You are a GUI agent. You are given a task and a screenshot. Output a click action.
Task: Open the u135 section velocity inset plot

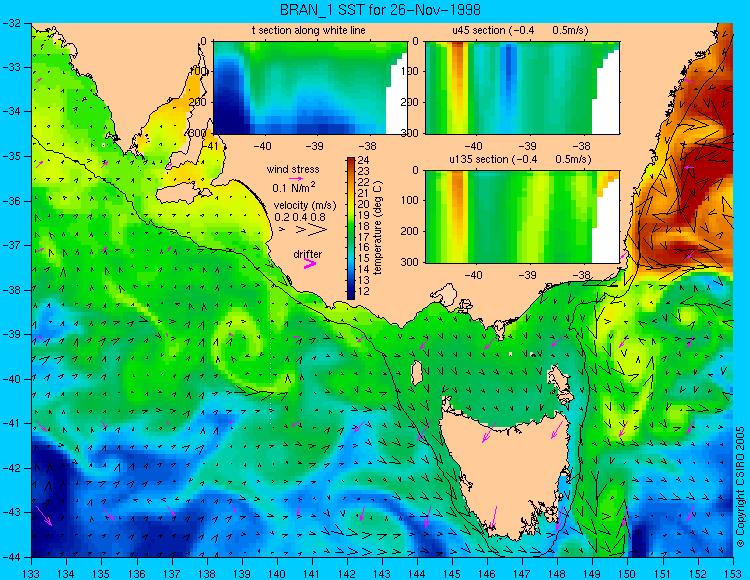coord(522,217)
